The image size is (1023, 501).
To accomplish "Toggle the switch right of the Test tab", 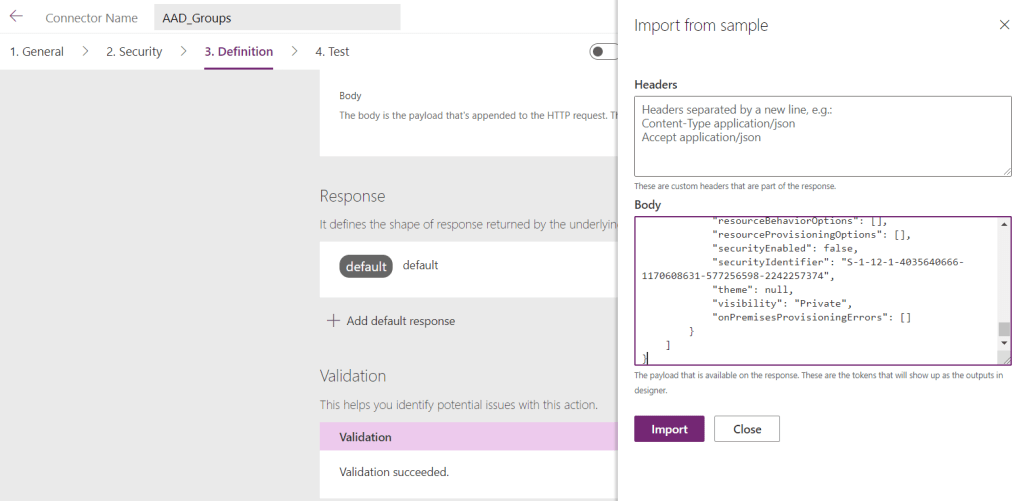I will [x=603, y=52].
